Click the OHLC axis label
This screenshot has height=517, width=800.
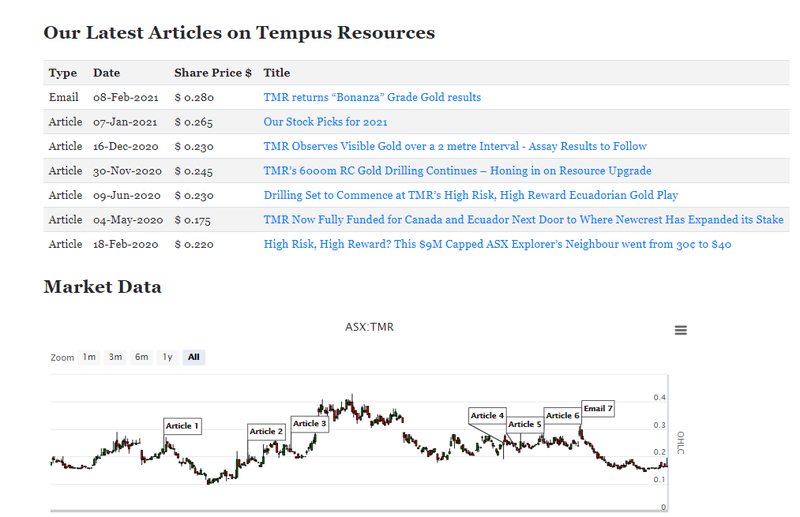(681, 442)
